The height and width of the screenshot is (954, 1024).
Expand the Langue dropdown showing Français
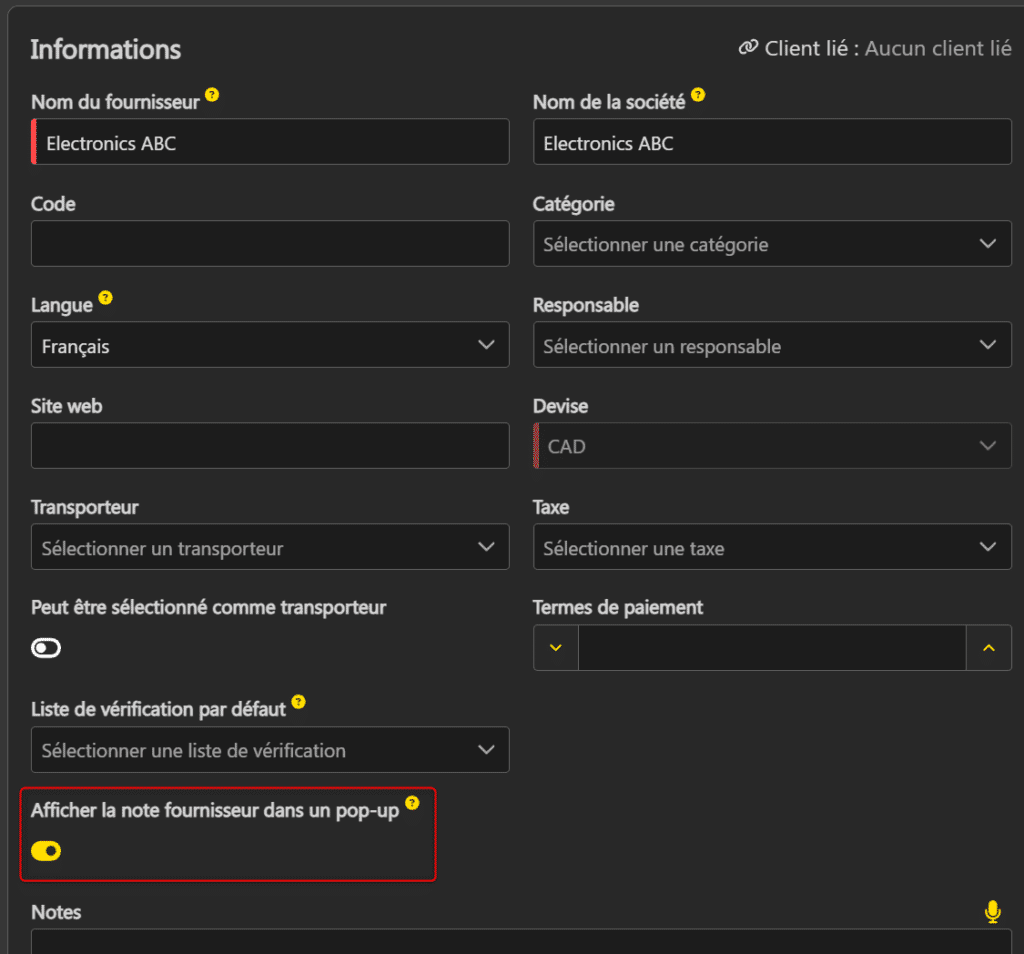(270, 346)
